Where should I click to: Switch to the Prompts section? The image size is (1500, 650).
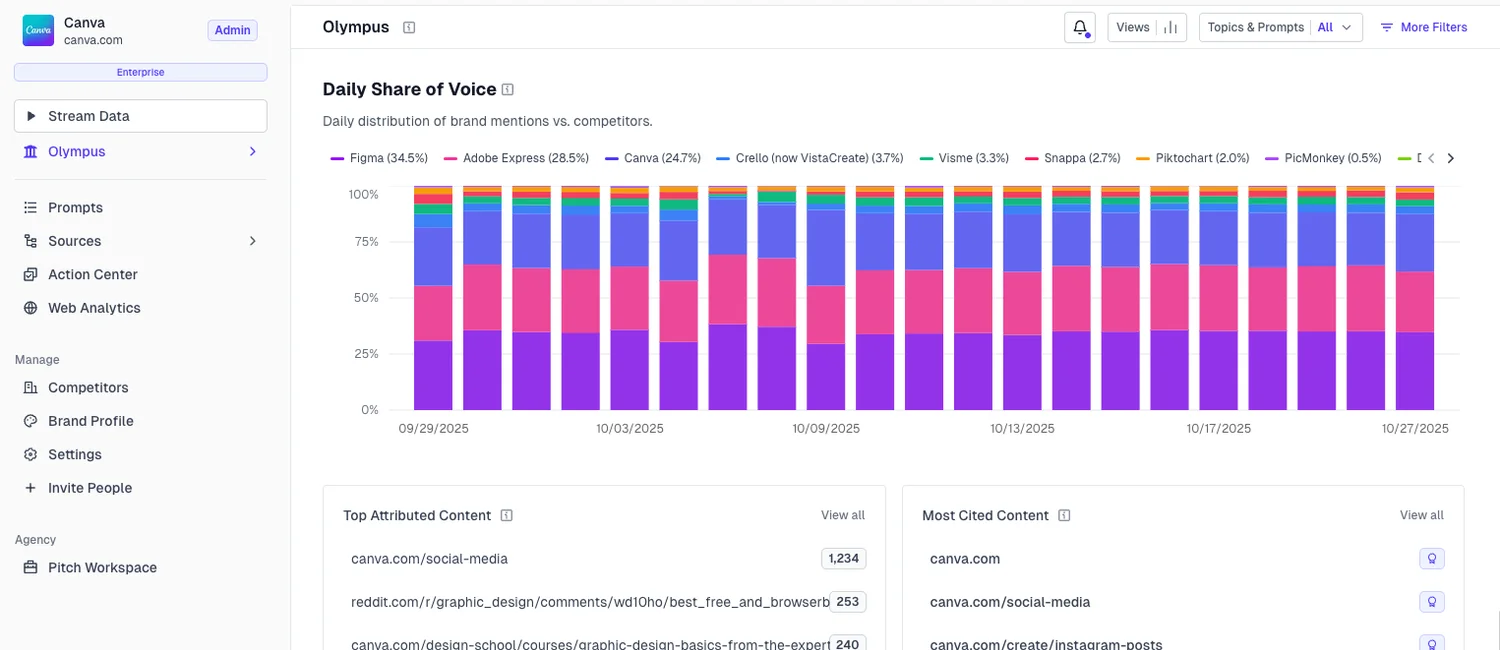[75, 207]
